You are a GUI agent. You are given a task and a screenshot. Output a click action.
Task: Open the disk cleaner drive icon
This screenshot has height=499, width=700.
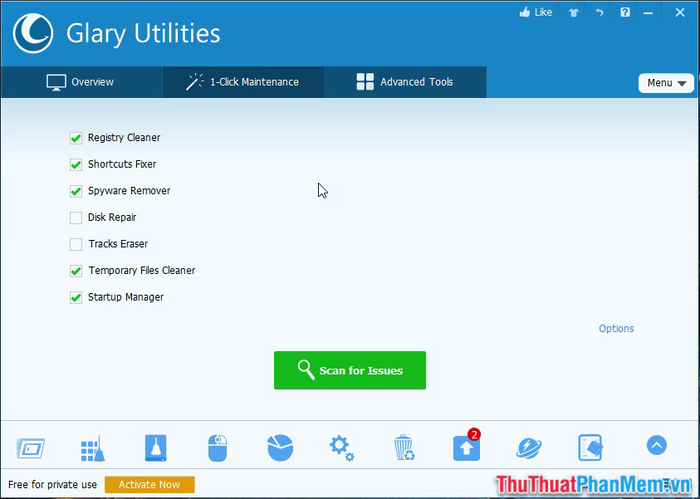point(156,448)
